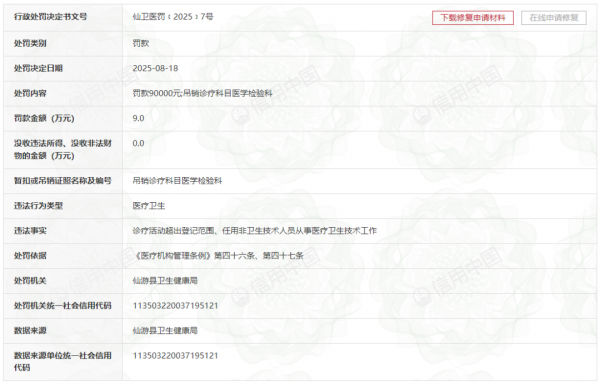This screenshot has height=384, width=600.
Task: Select the value 医疗卫生
Action: click(x=149, y=206)
